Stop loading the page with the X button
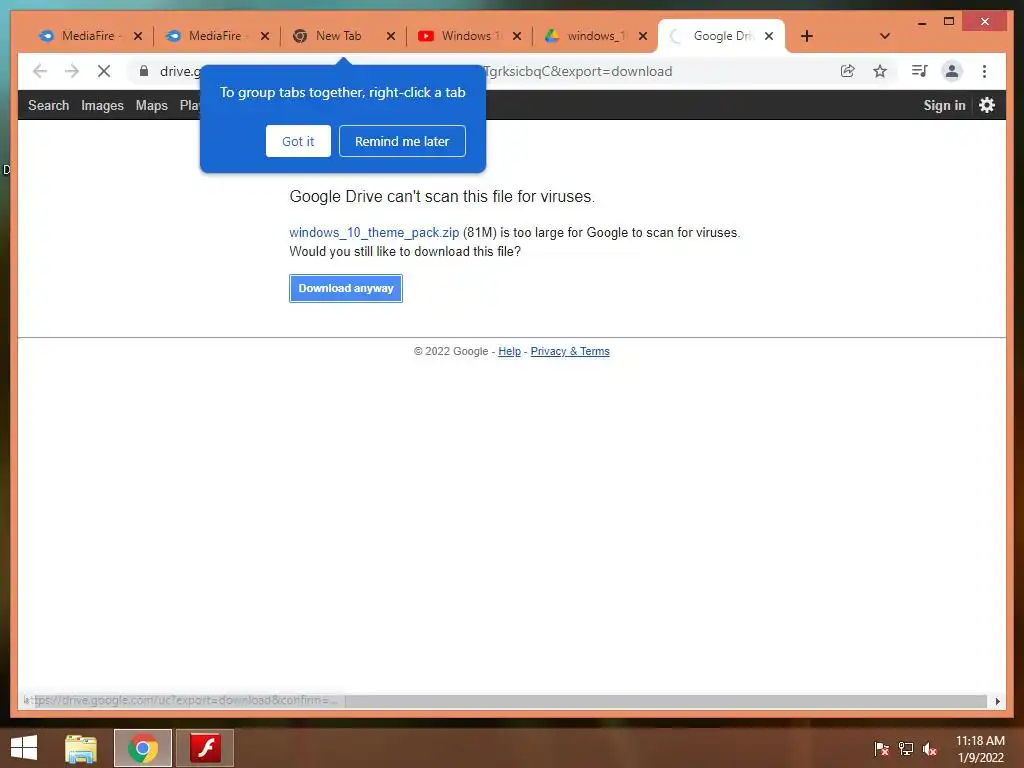1024x768 pixels. (104, 71)
